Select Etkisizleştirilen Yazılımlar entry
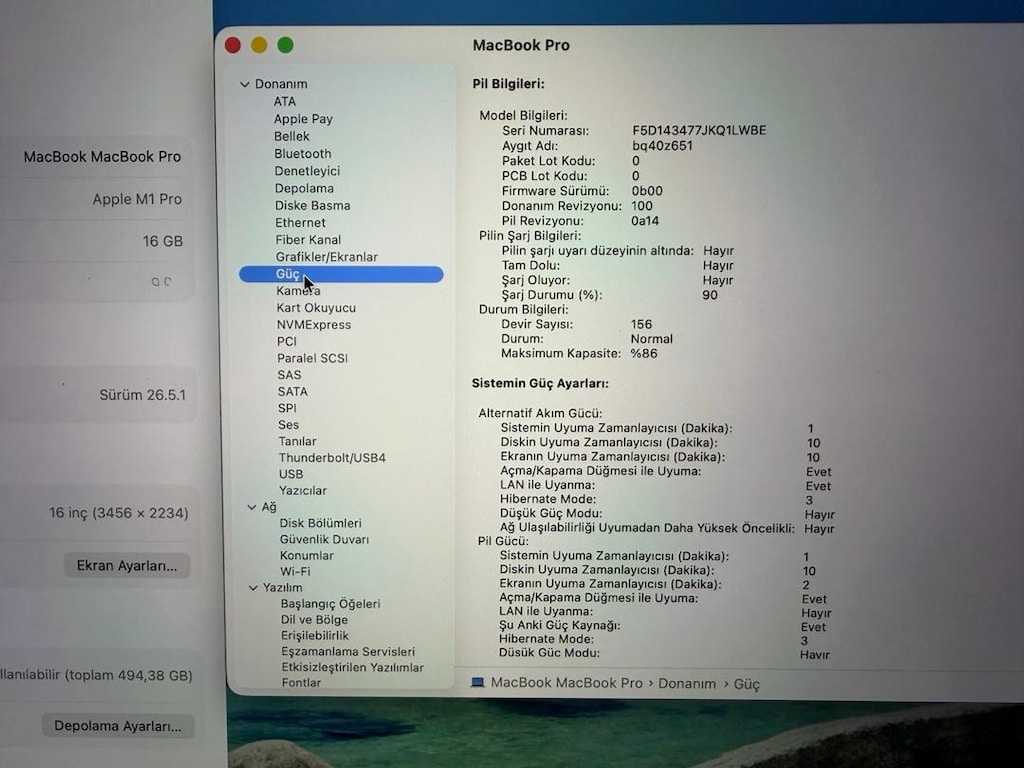 (x=353, y=667)
